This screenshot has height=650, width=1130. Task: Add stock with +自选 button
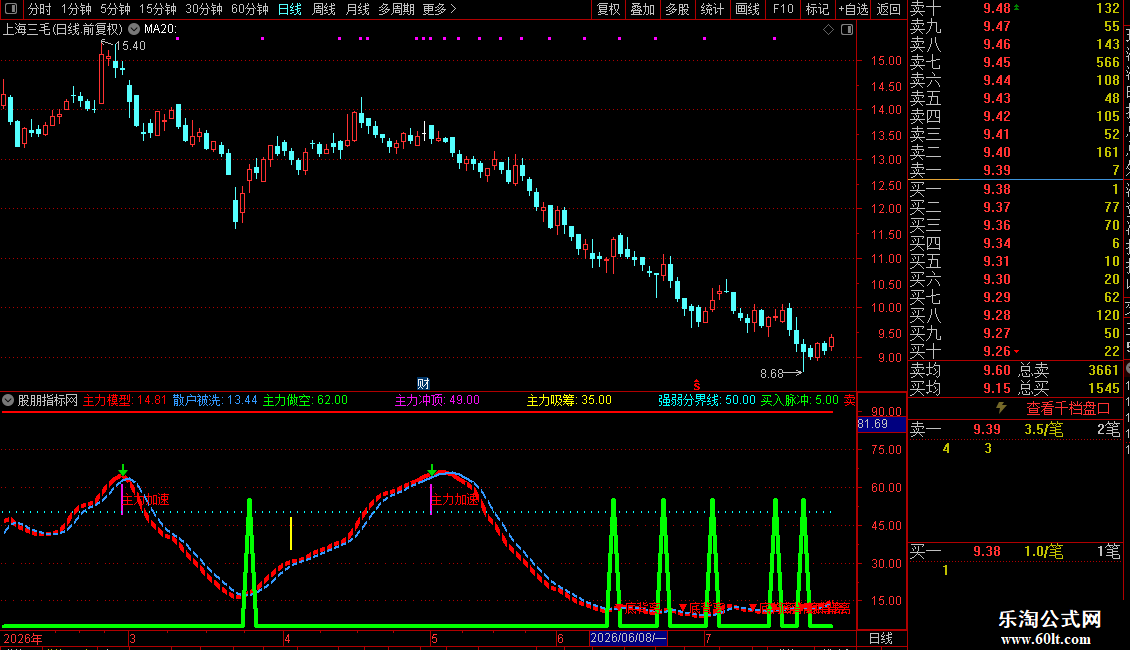click(x=854, y=9)
